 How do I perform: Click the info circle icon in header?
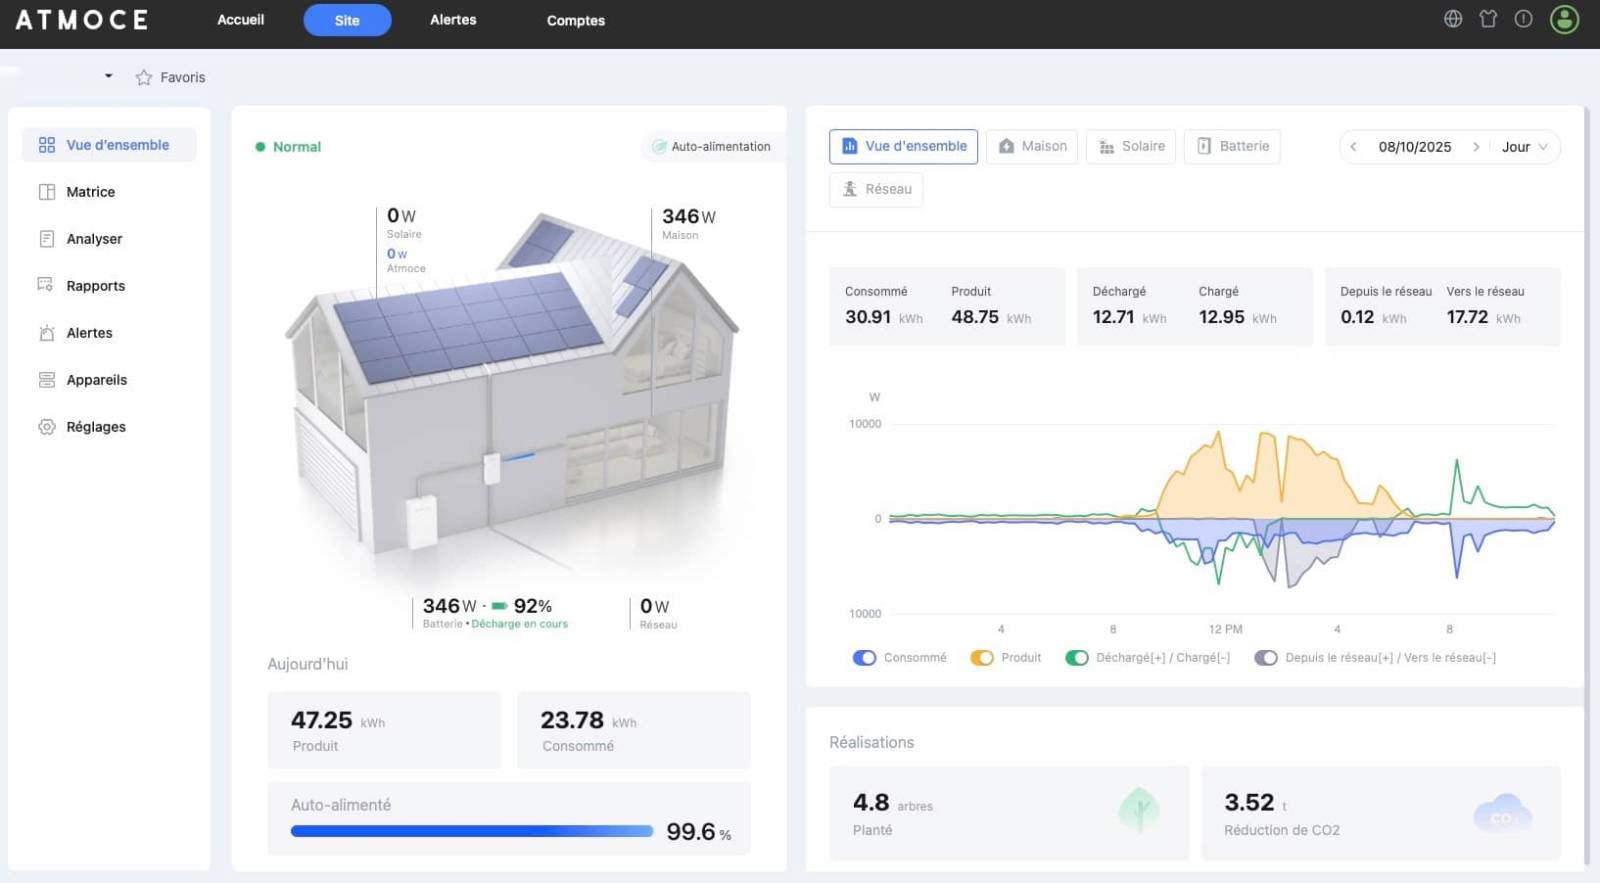pyautogui.click(x=1523, y=19)
